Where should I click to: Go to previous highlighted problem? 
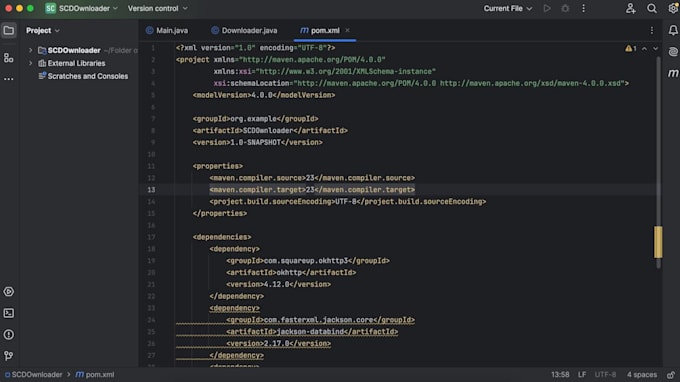tap(644, 49)
